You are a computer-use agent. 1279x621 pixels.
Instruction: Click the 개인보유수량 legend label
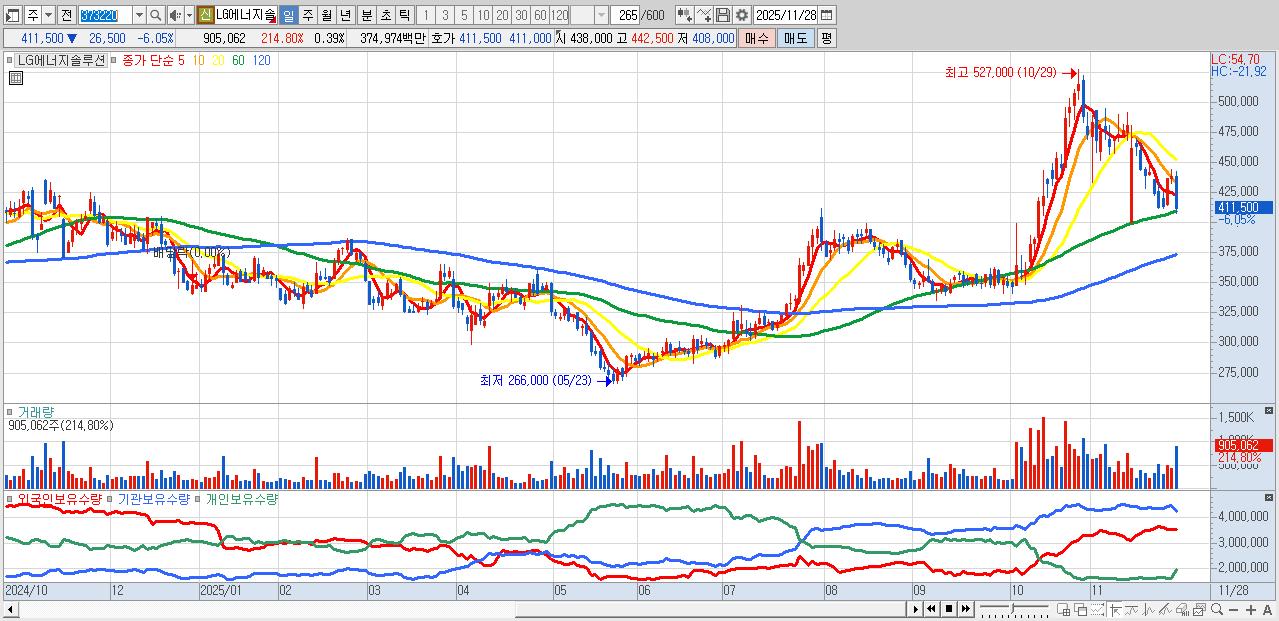[x=241, y=497]
